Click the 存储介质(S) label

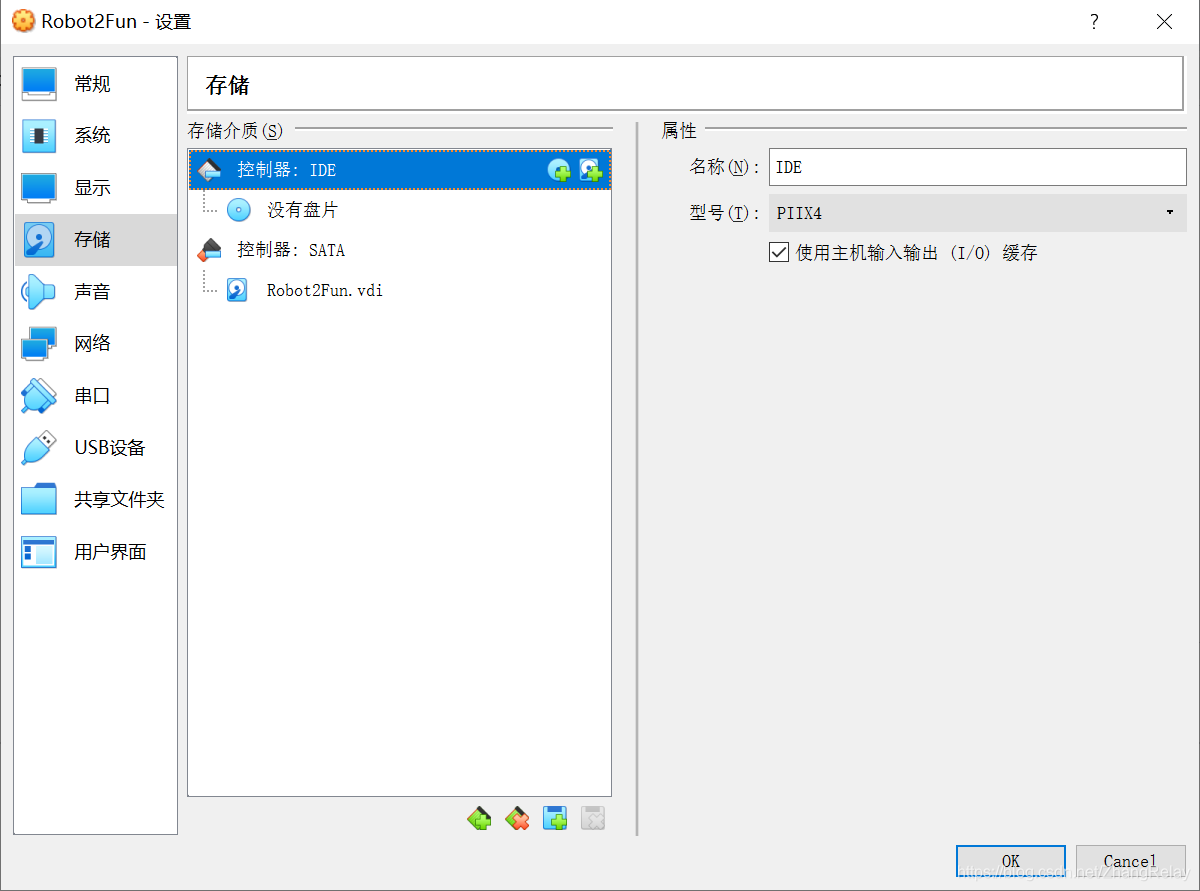coord(235,130)
